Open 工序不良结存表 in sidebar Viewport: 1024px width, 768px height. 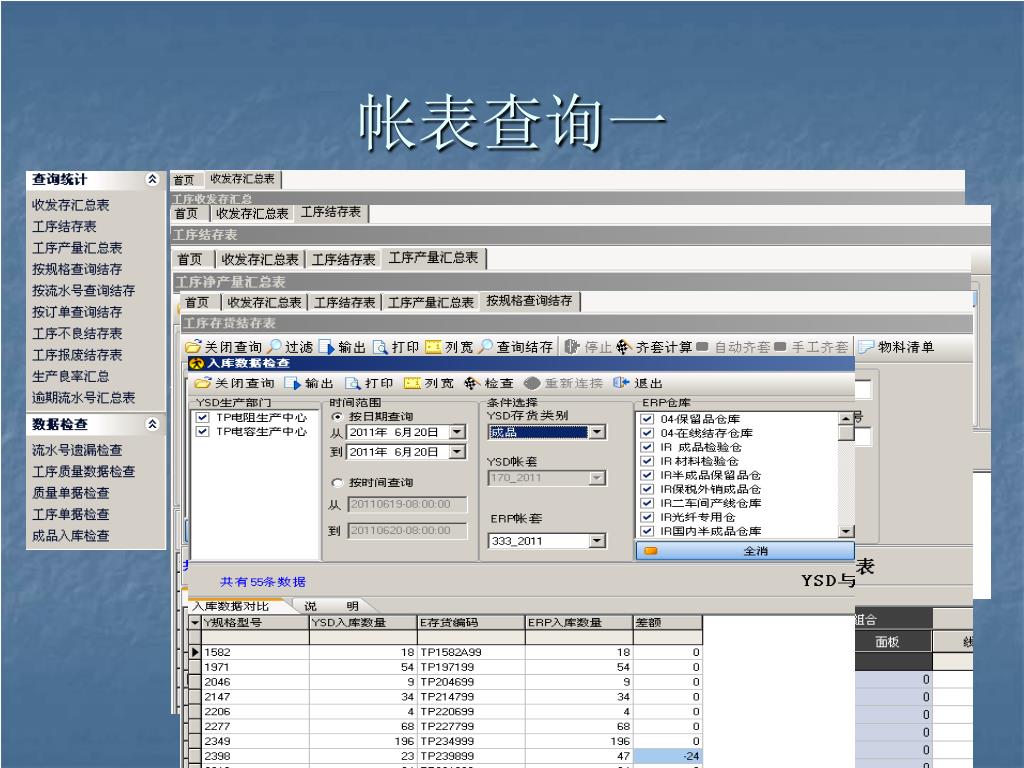point(77,334)
